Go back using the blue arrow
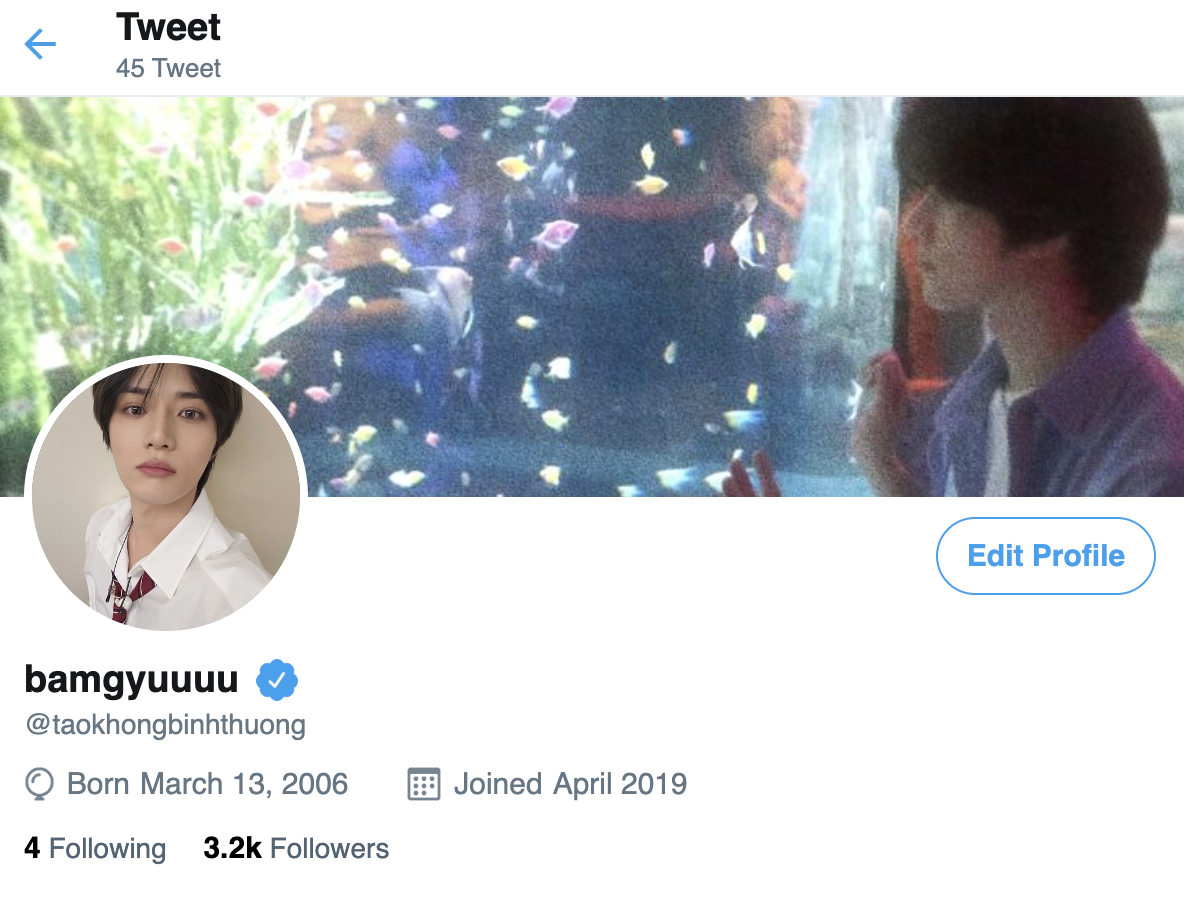 coord(40,44)
